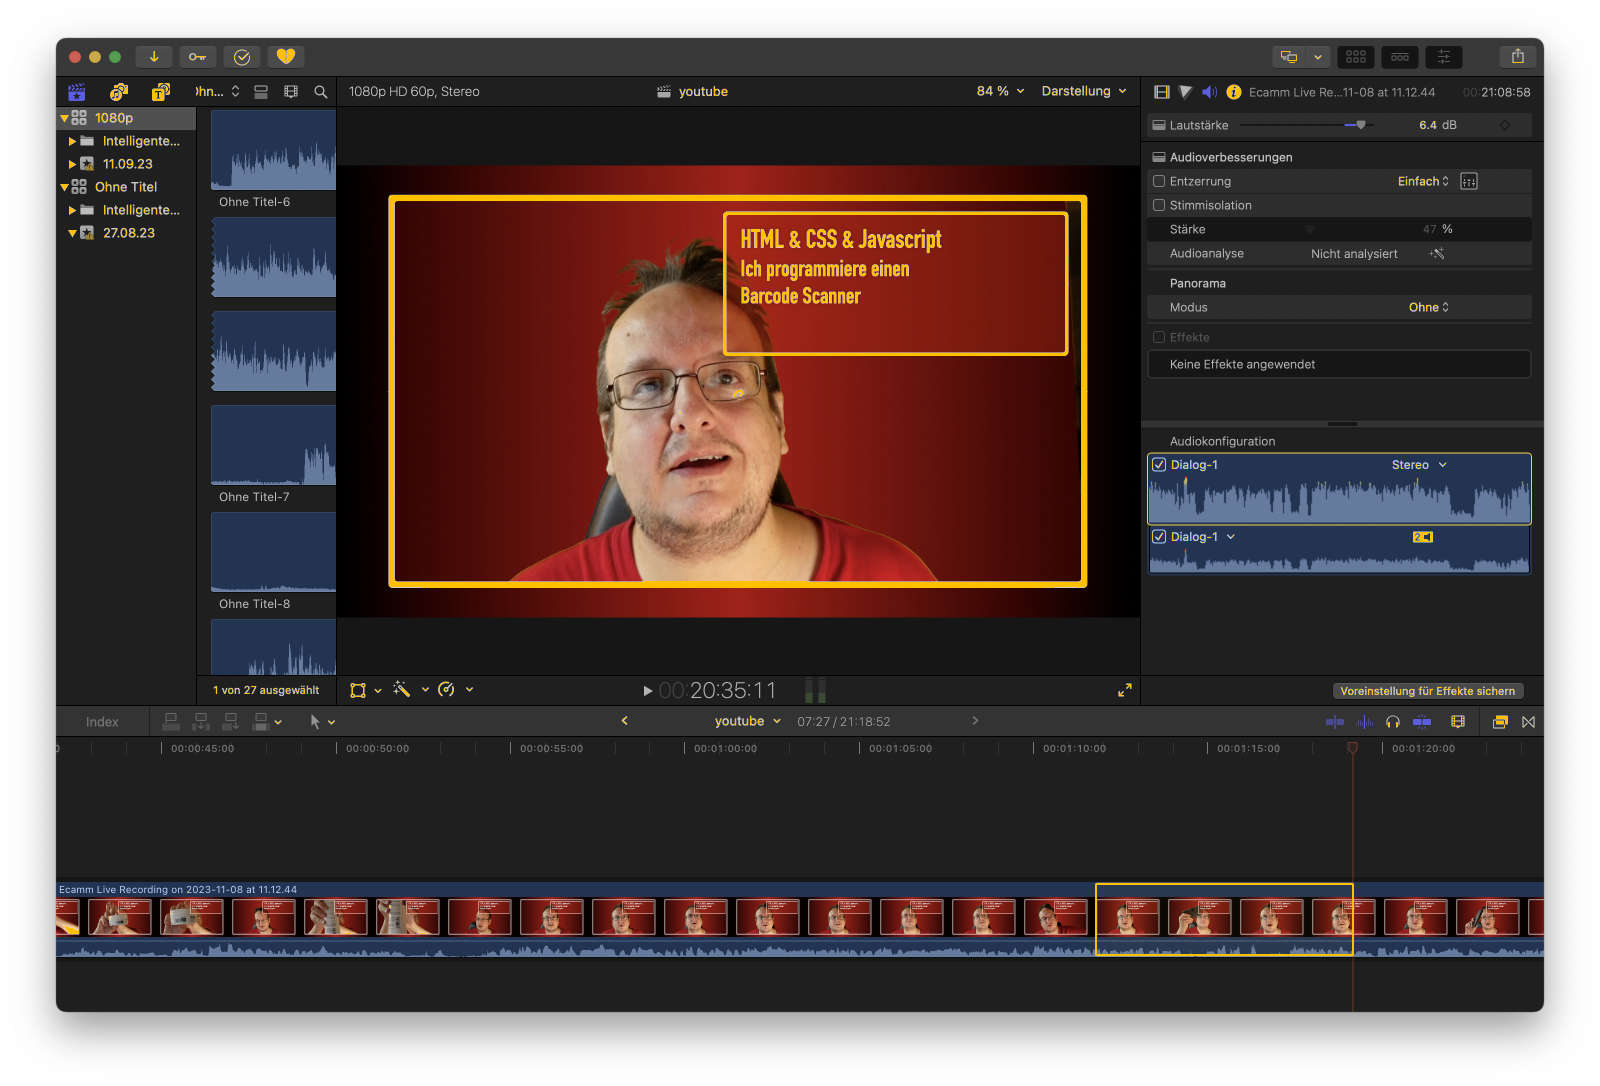Enable the Entzerrung checkbox
Viewport: 1600px width, 1086px height.
point(1159,182)
